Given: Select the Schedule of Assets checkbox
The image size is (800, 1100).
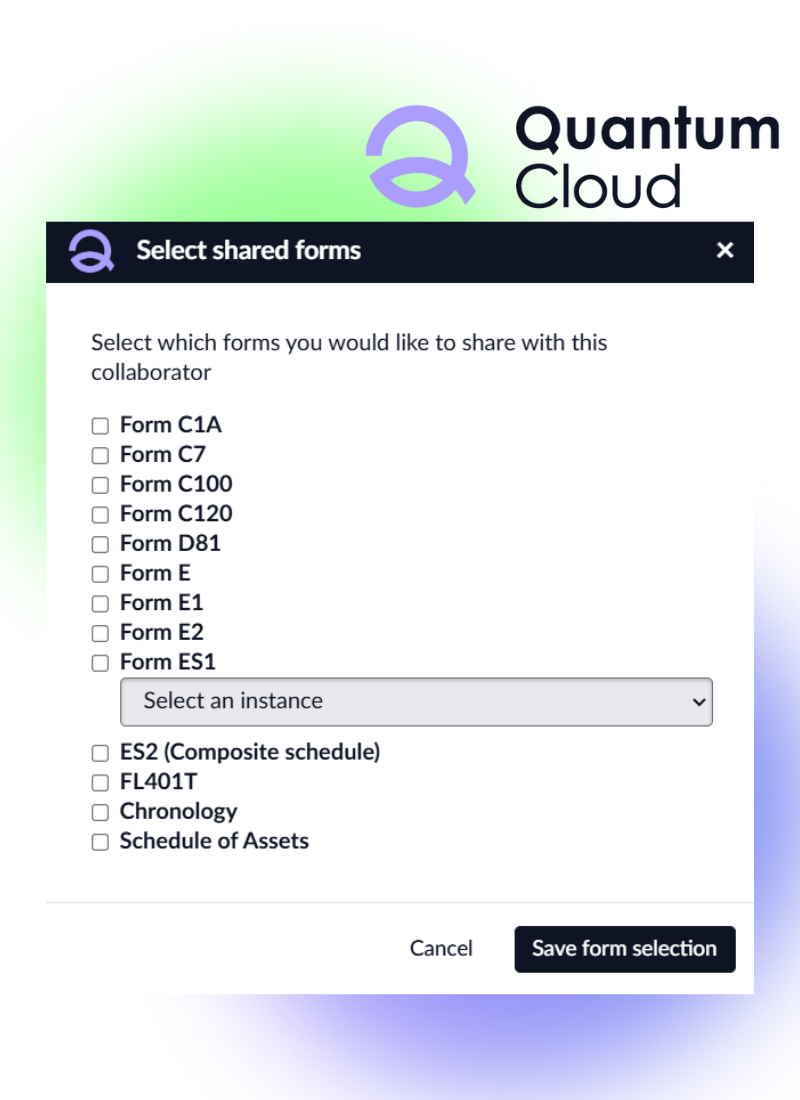Looking at the screenshot, I should (100, 842).
